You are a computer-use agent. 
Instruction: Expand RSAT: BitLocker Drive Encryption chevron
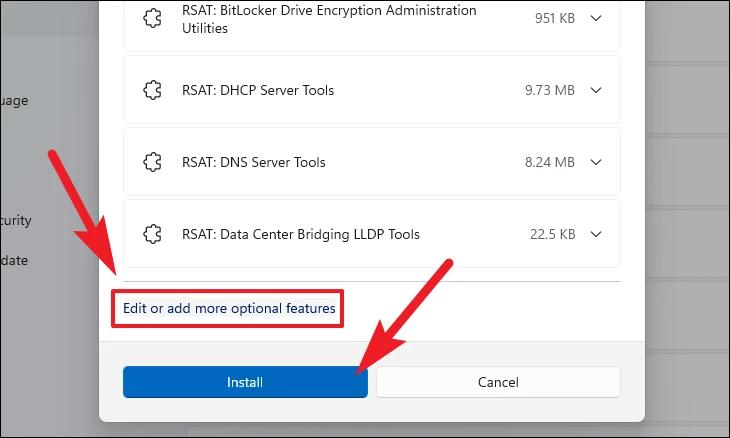(596, 18)
